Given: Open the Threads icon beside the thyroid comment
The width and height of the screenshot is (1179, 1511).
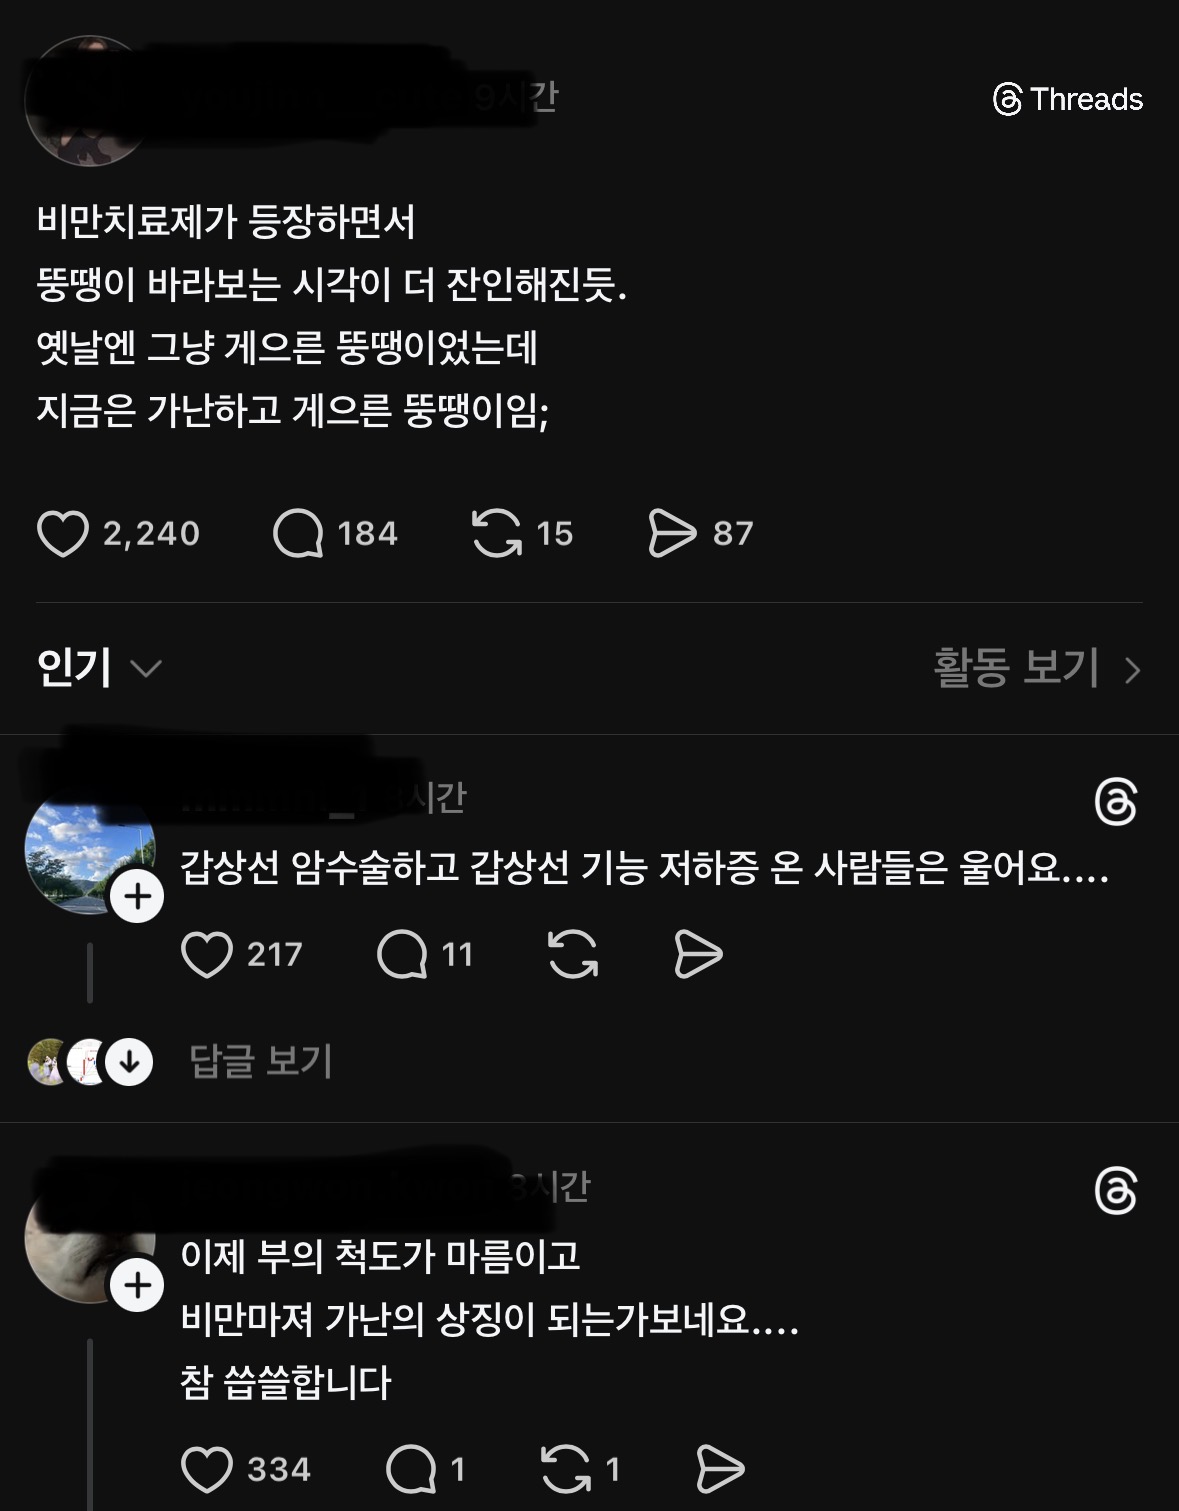Looking at the screenshot, I should coord(1116,802).
